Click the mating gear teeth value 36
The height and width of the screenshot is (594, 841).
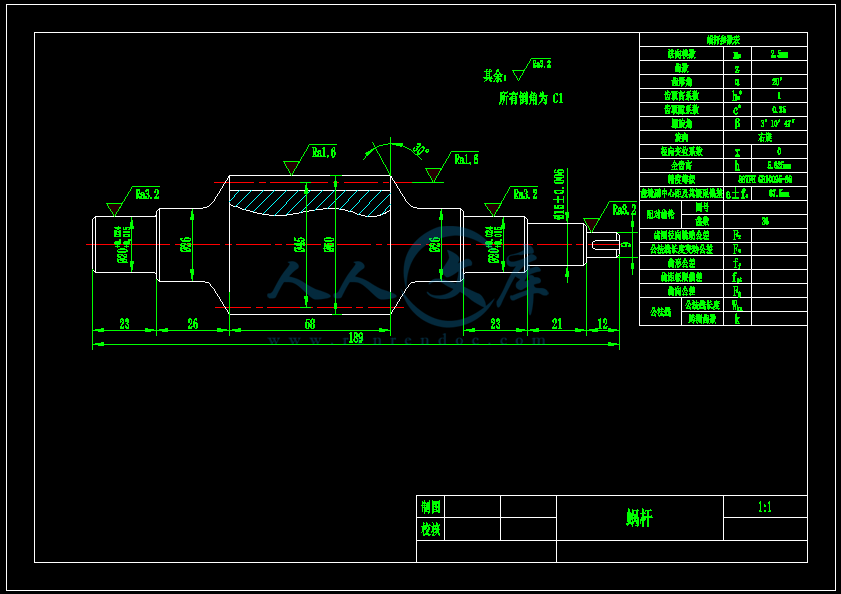[765, 221]
